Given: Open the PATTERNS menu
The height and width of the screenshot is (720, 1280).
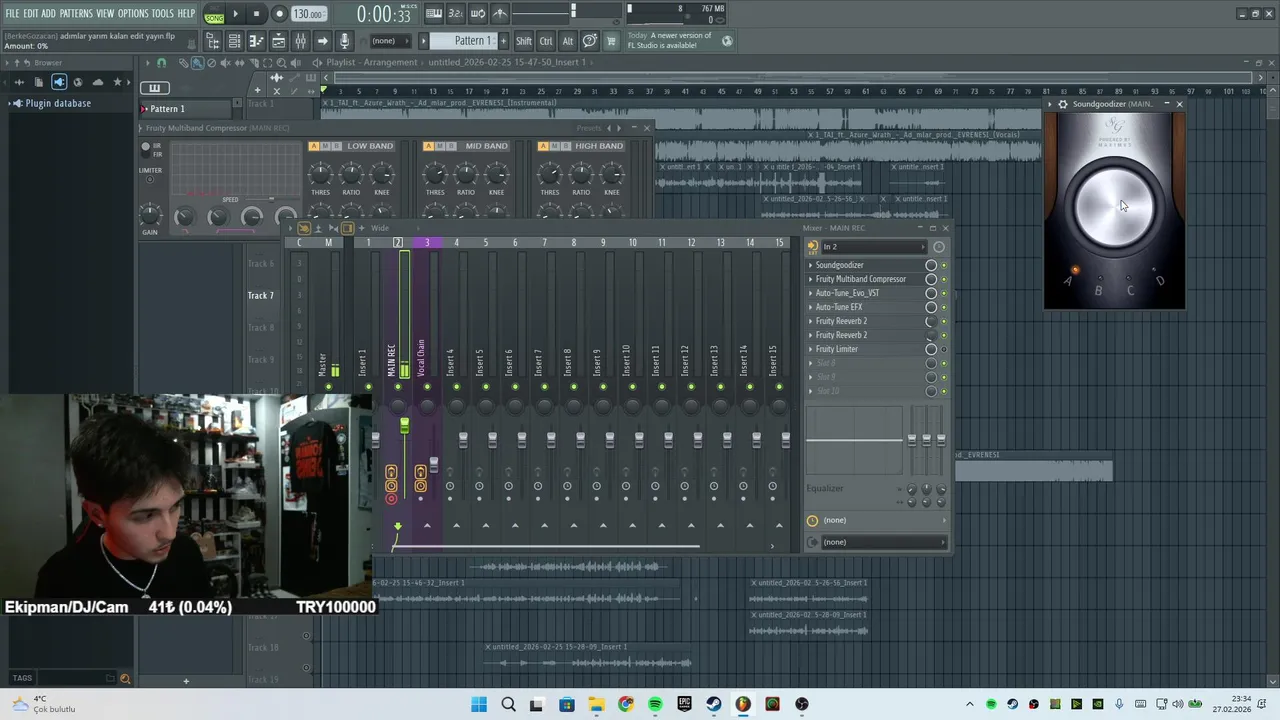Looking at the screenshot, I should tap(76, 13).
